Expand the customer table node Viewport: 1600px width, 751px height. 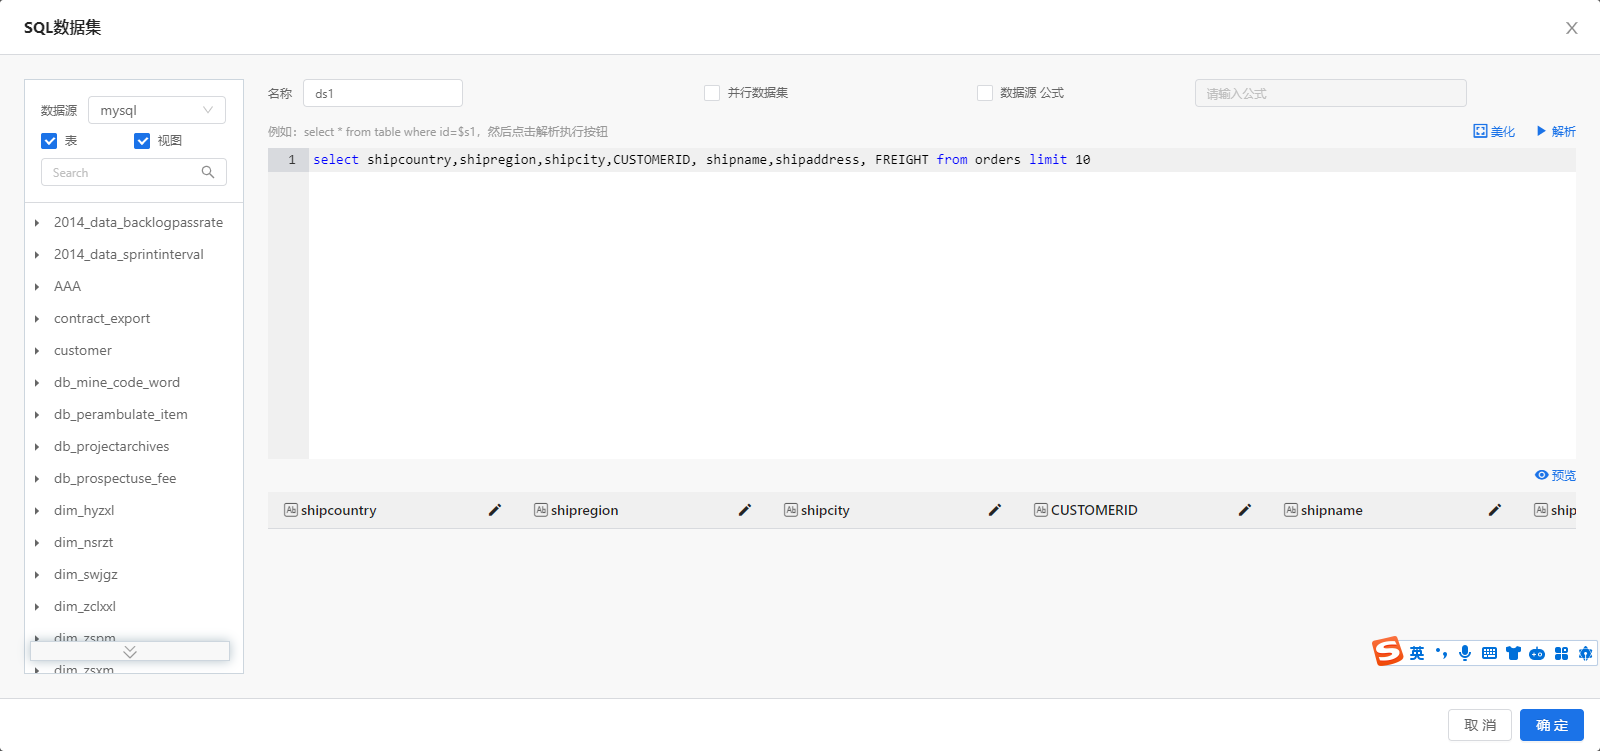click(37, 351)
